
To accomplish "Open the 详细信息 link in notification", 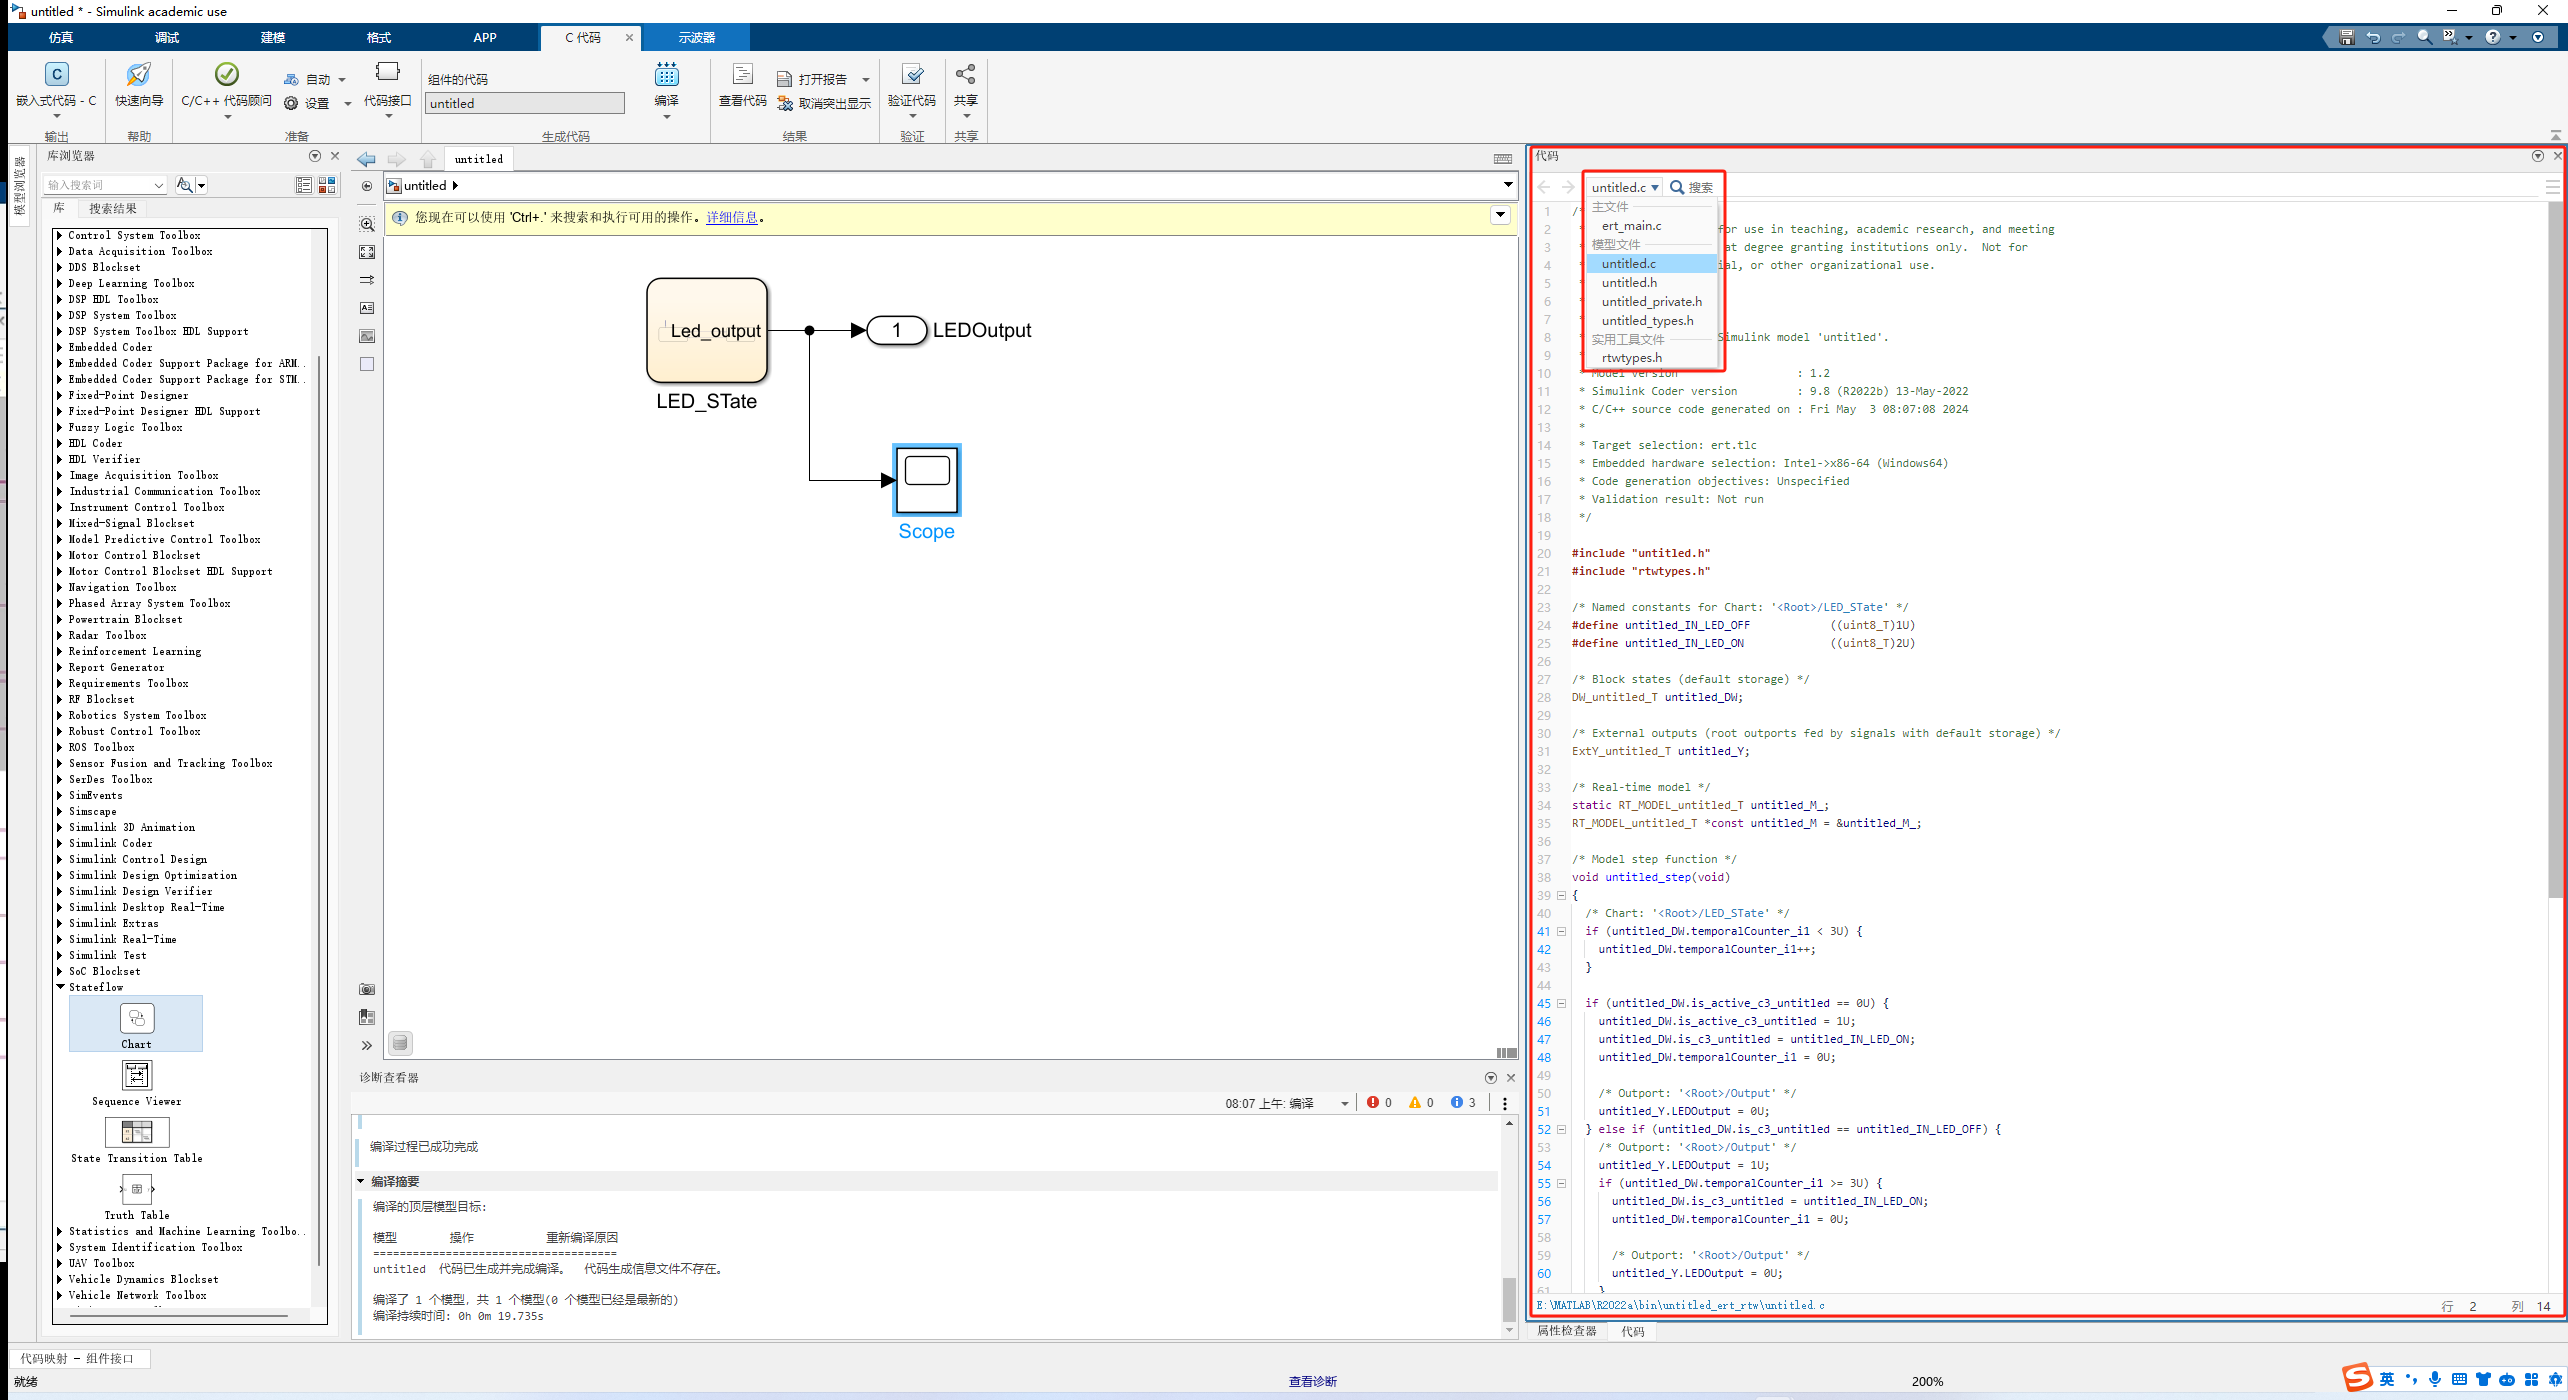I will pos(731,217).
